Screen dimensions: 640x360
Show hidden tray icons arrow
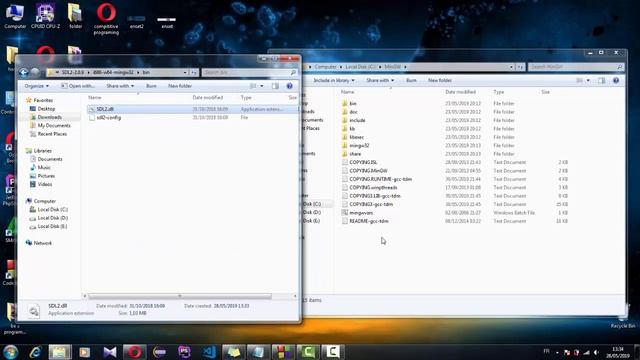557,352
